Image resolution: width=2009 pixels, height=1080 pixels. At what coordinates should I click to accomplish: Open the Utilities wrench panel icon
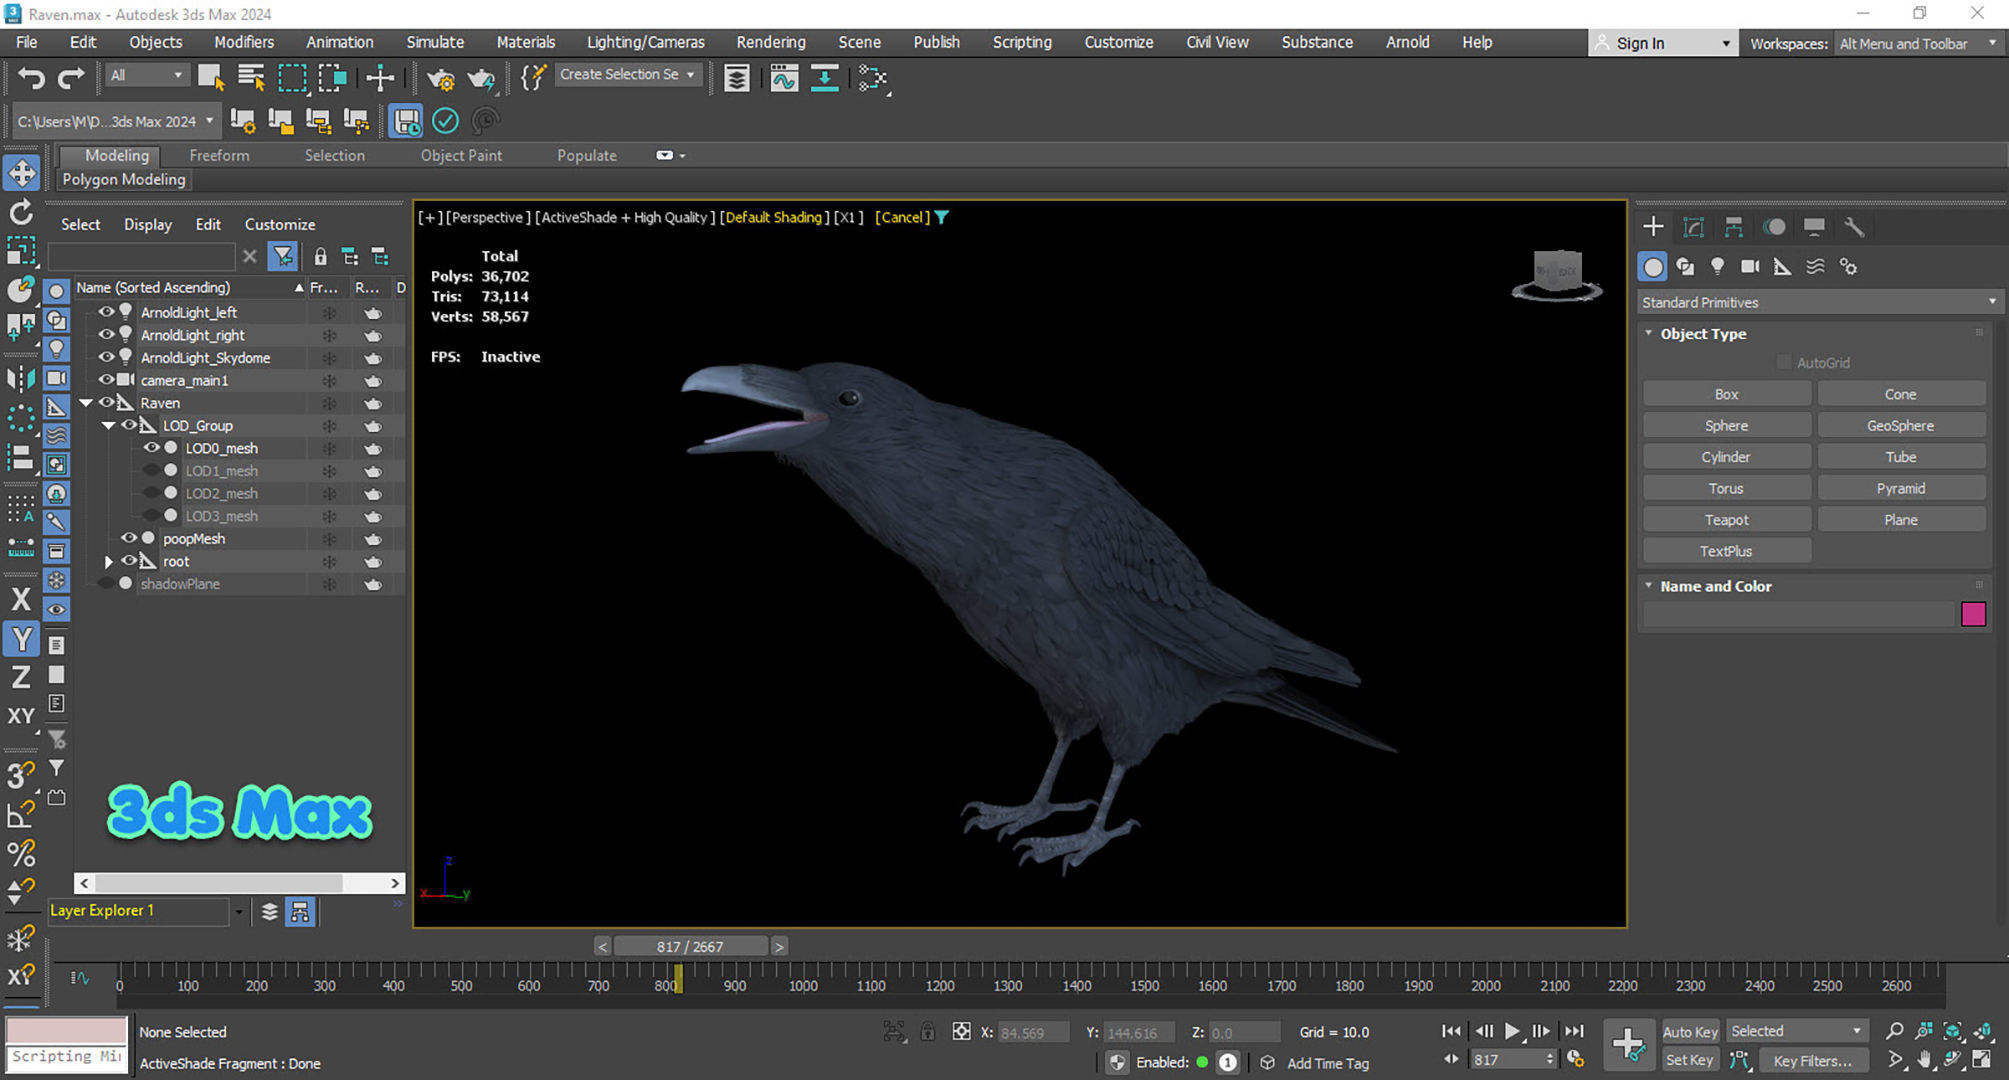tap(1854, 227)
